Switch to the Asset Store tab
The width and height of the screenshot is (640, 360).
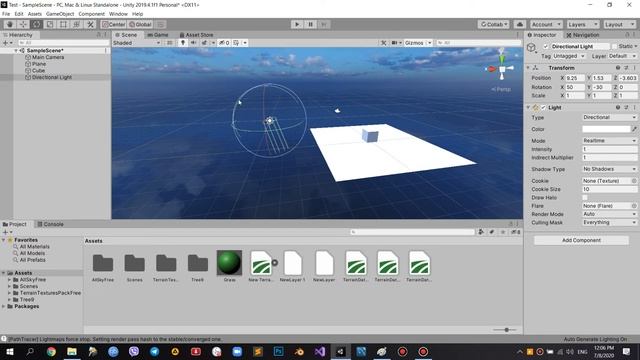[x=196, y=35]
